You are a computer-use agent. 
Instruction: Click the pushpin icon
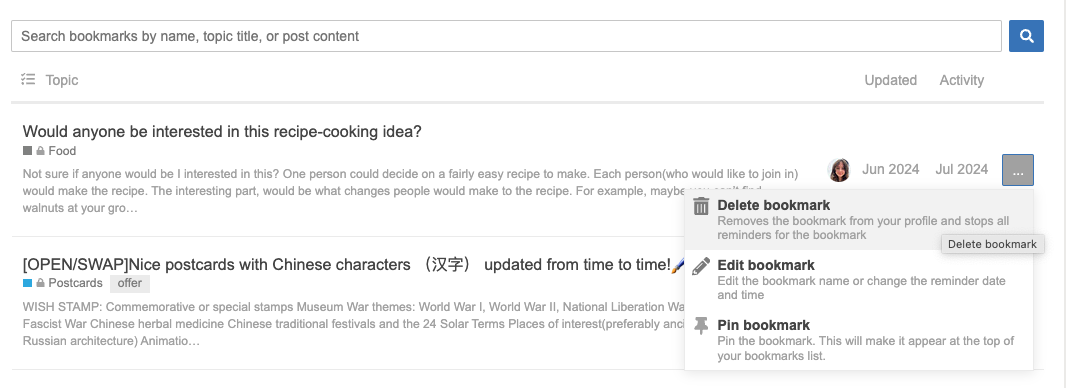coord(701,326)
